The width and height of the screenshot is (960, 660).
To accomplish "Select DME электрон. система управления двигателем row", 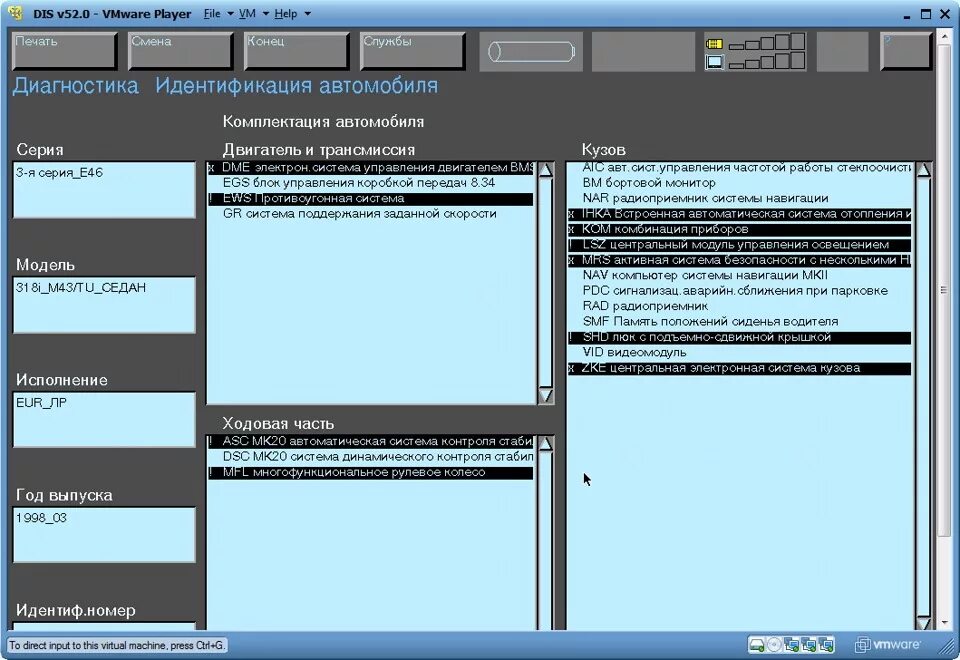I will pyautogui.click(x=370, y=168).
